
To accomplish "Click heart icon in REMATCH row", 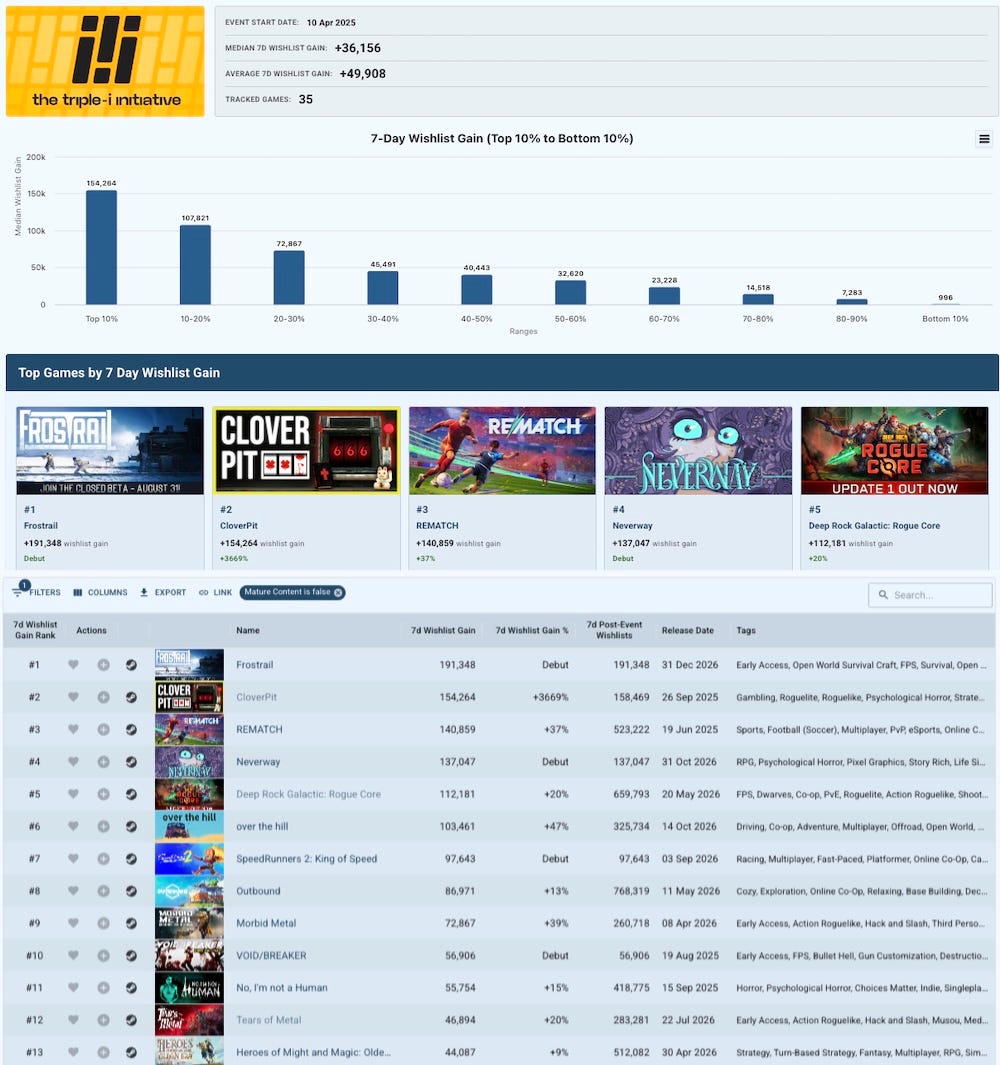I will (73, 729).
